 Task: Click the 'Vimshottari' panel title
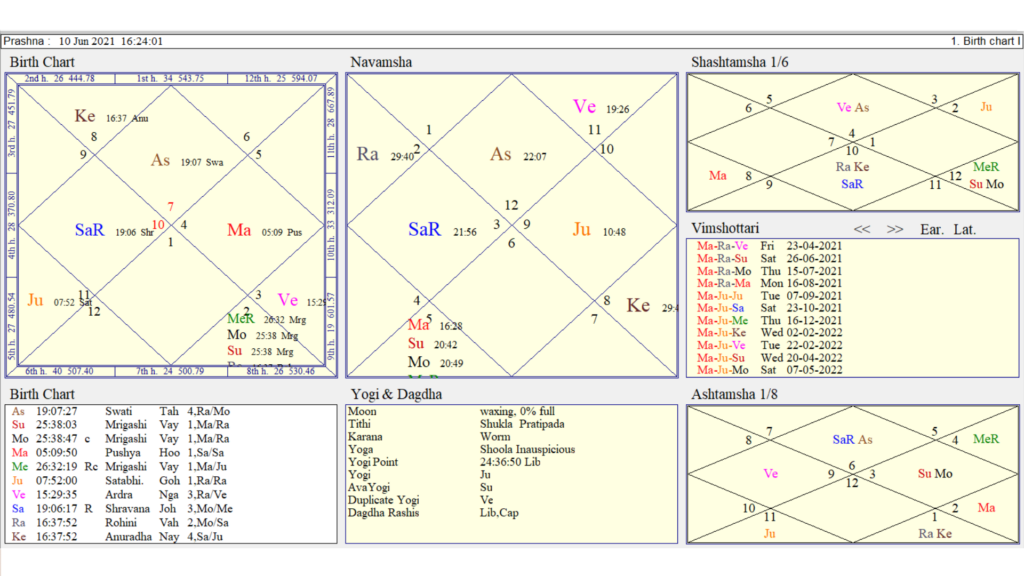(x=725, y=228)
